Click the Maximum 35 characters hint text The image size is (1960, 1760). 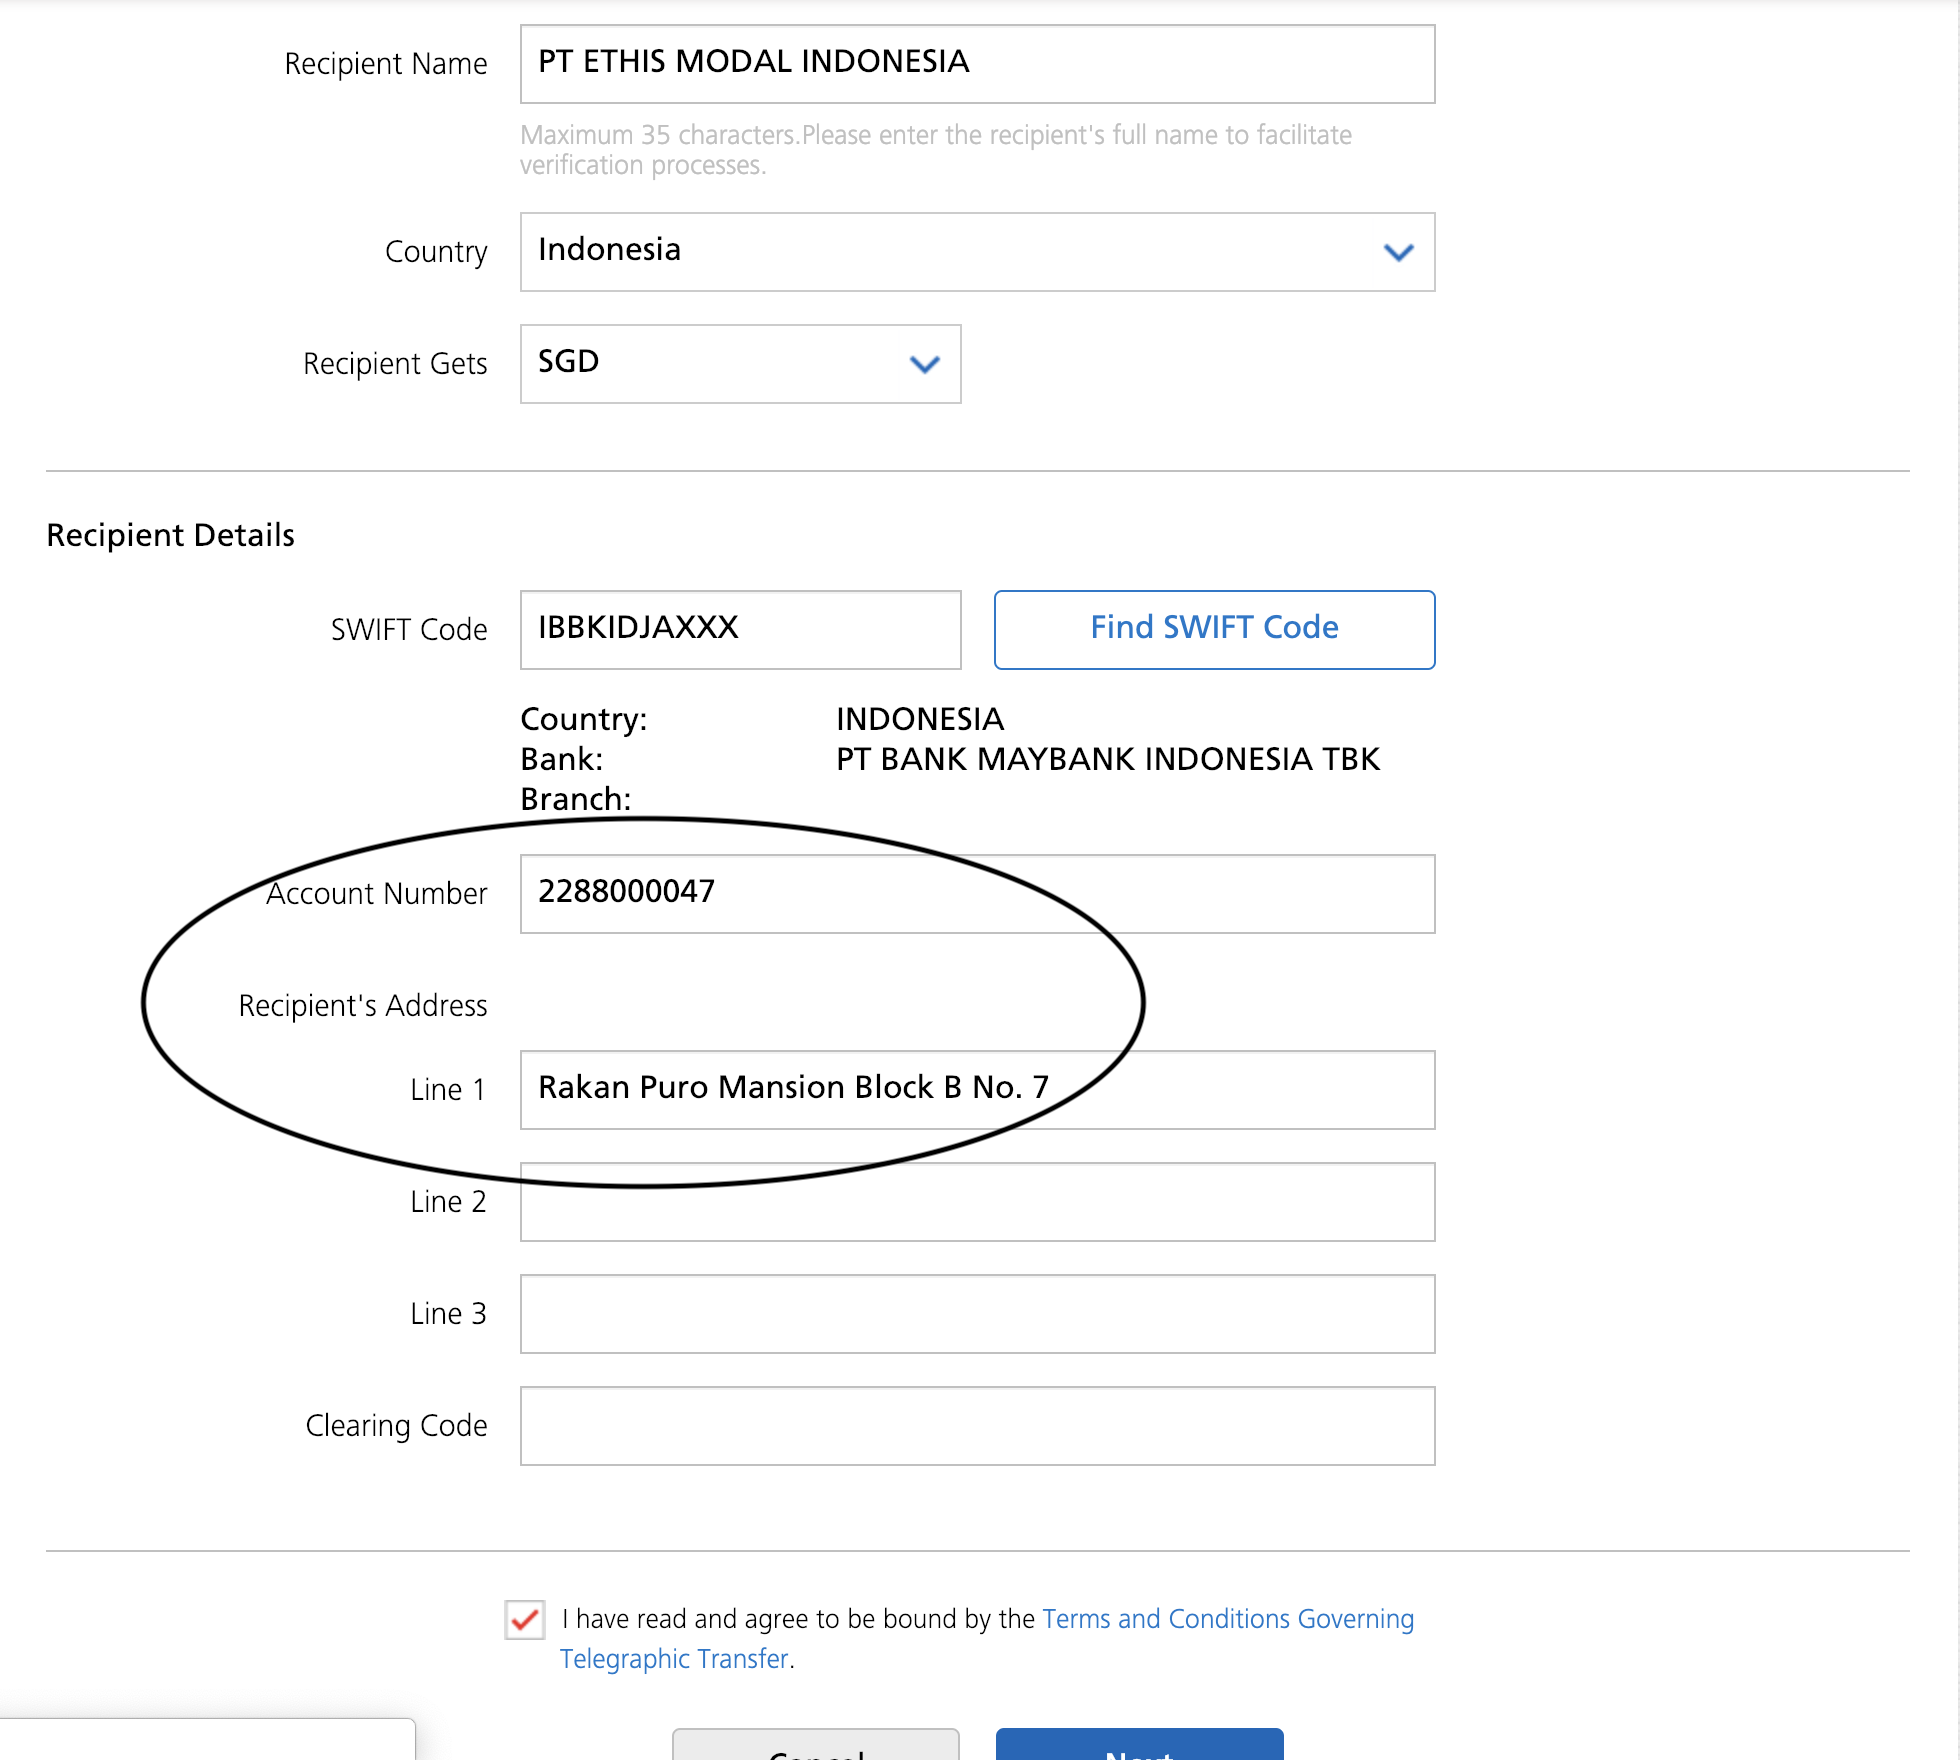pyautogui.click(x=936, y=150)
